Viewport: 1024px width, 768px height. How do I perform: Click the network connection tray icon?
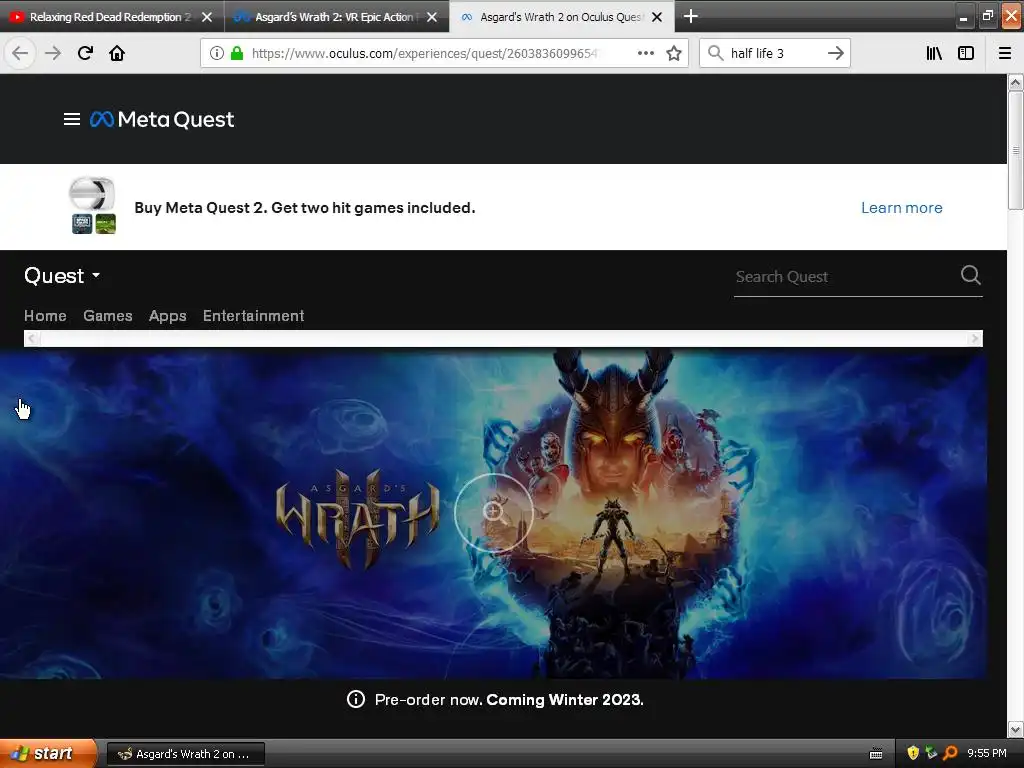[x=931, y=753]
